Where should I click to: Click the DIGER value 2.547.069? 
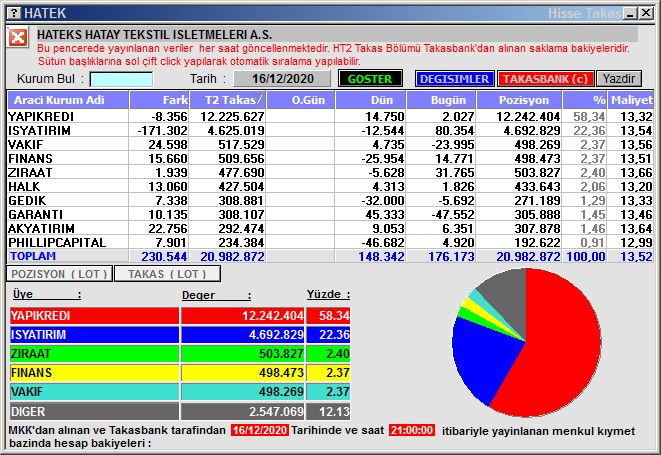pyautogui.click(x=276, y=412)
